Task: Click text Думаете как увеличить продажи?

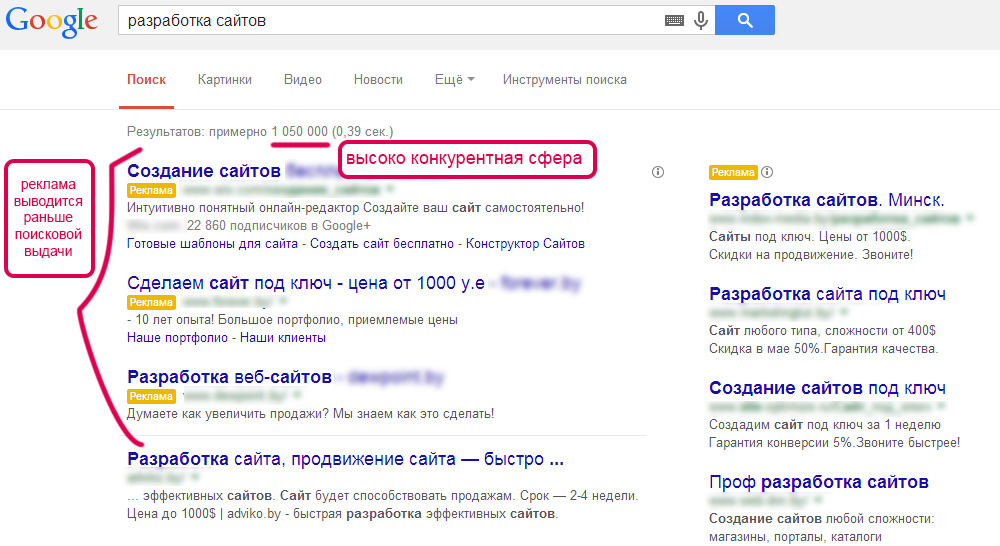Action: (x=228, y=413)
